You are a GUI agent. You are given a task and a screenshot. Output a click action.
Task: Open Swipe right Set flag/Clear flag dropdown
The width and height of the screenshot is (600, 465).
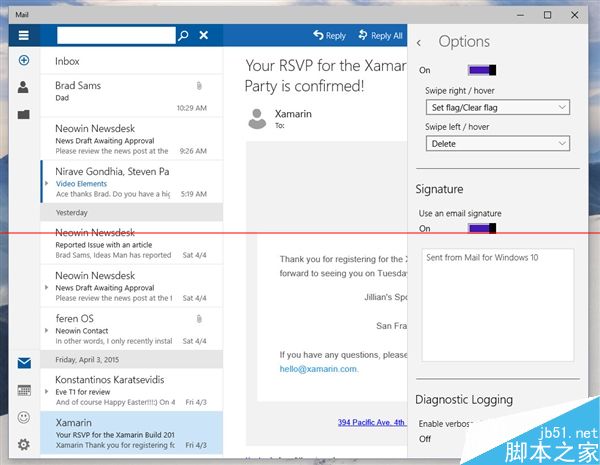tap(497, 107)
